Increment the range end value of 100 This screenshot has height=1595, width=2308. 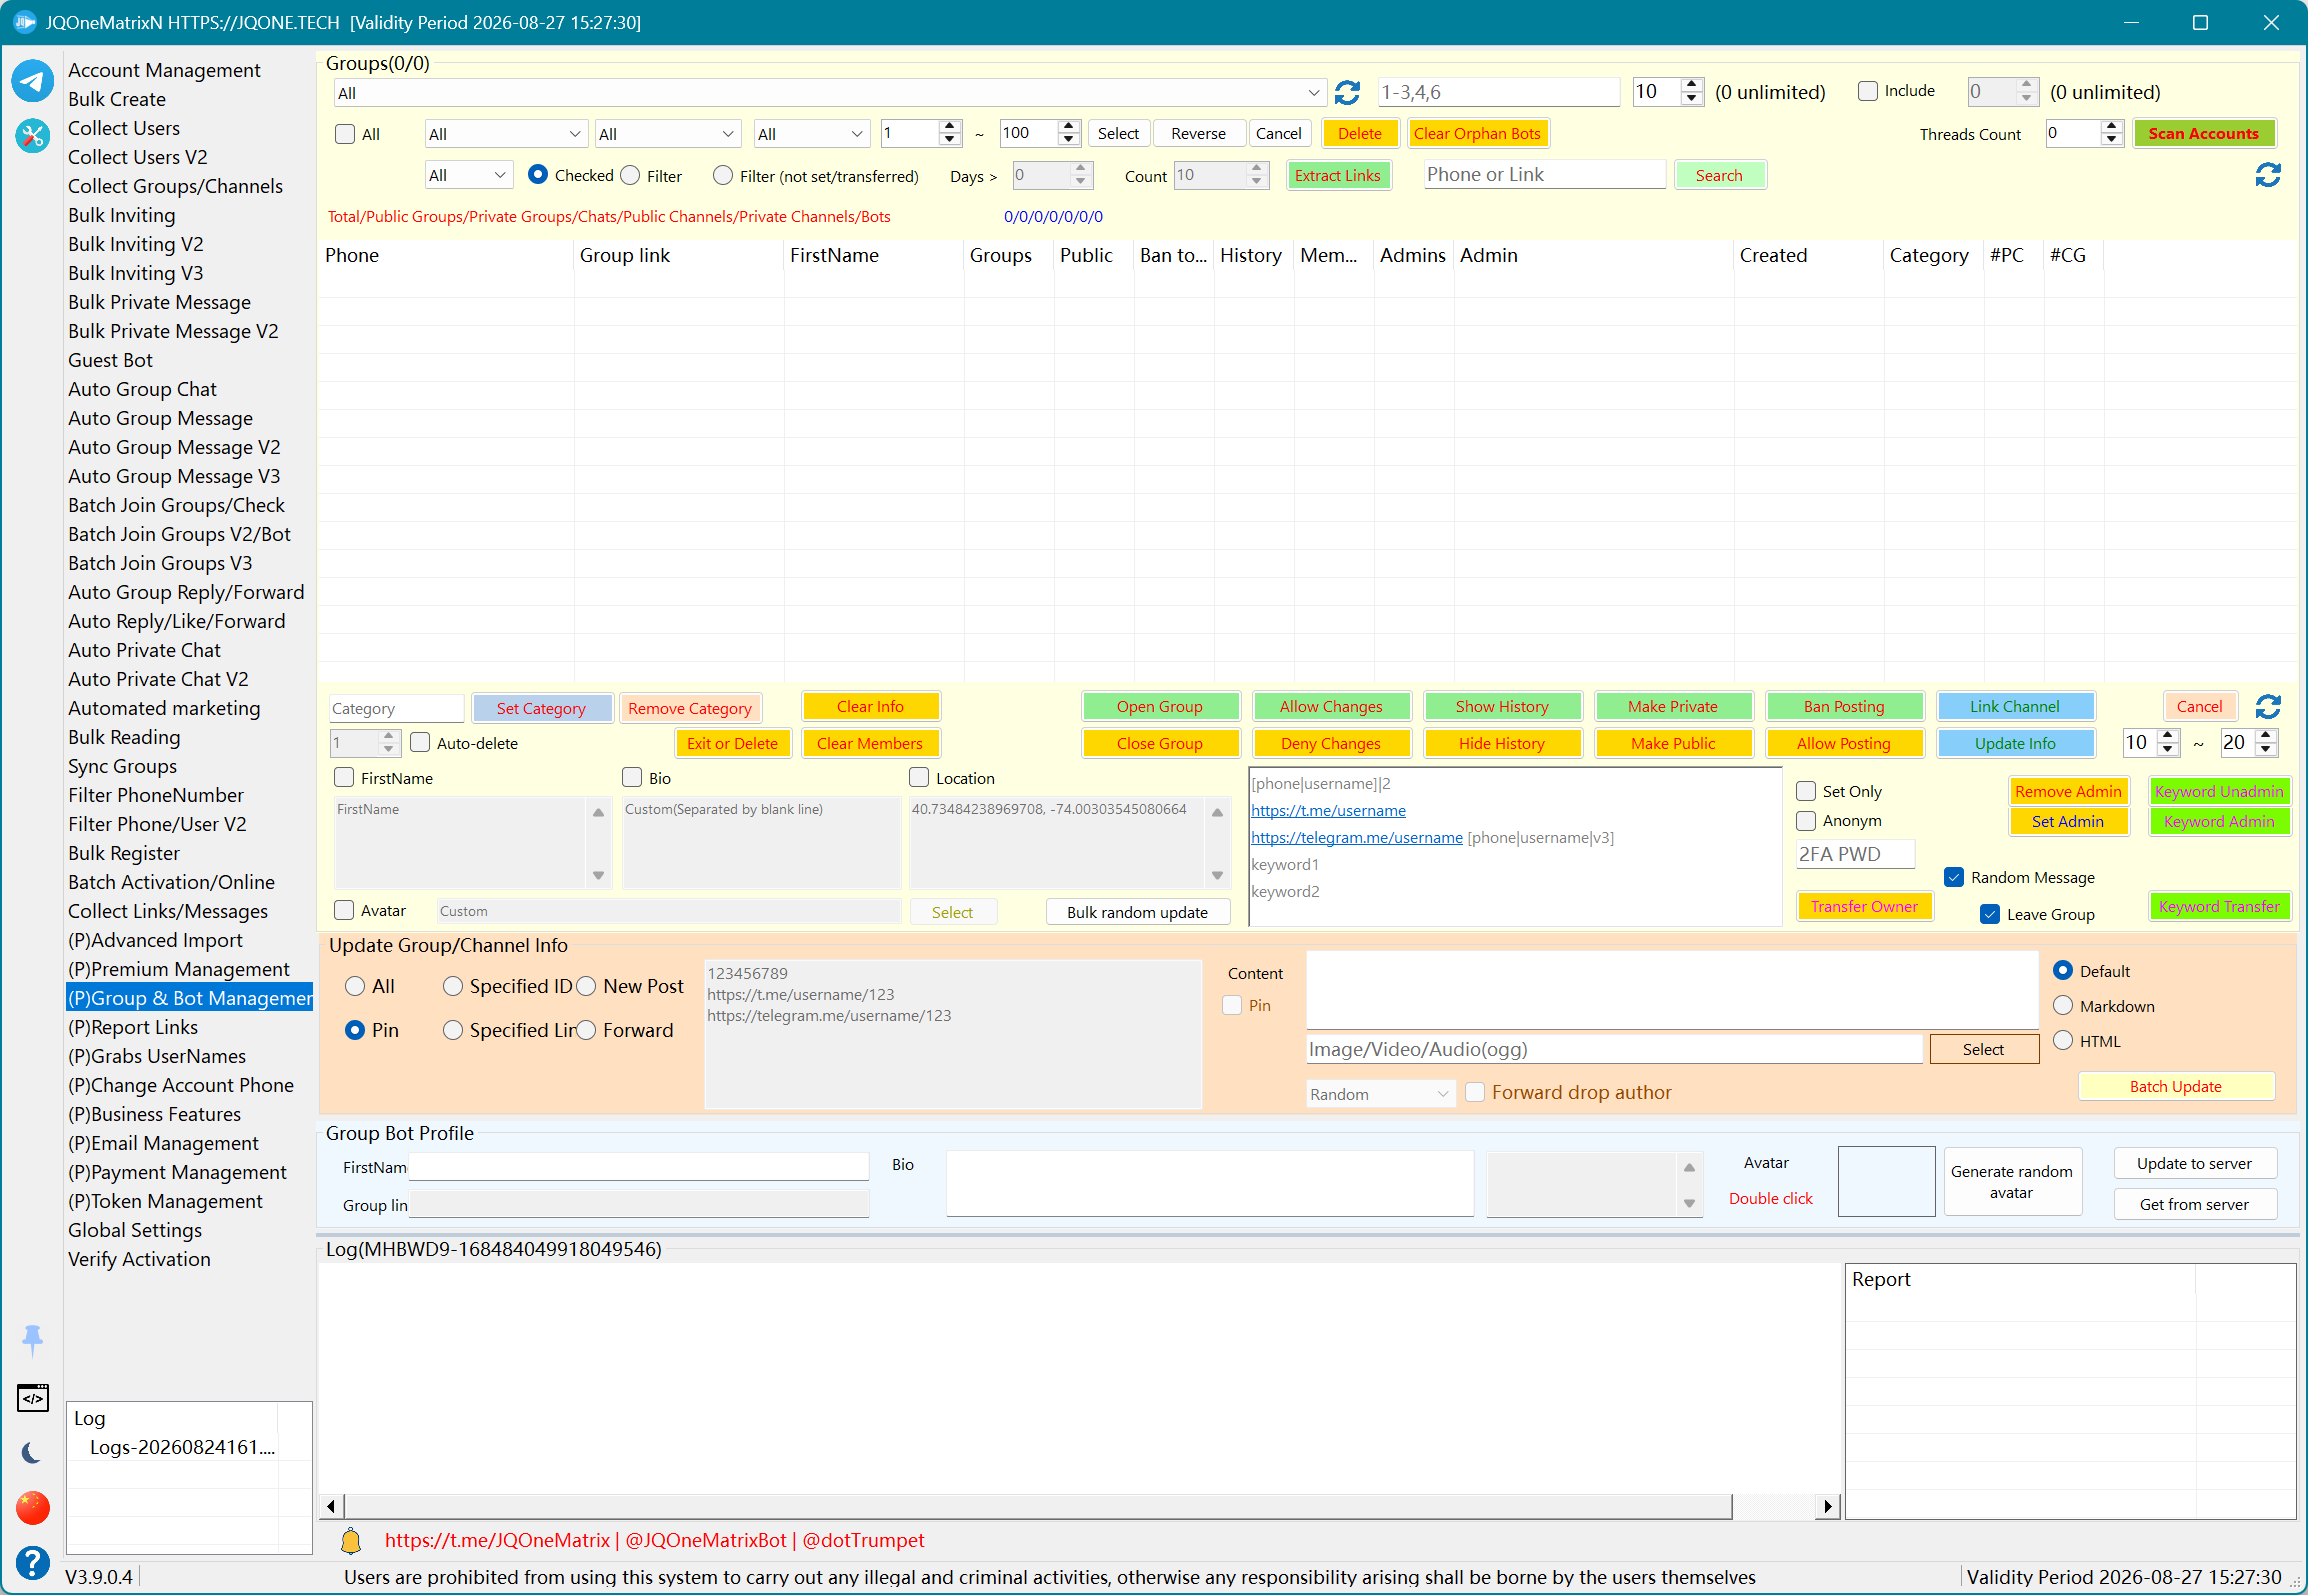1069,126
